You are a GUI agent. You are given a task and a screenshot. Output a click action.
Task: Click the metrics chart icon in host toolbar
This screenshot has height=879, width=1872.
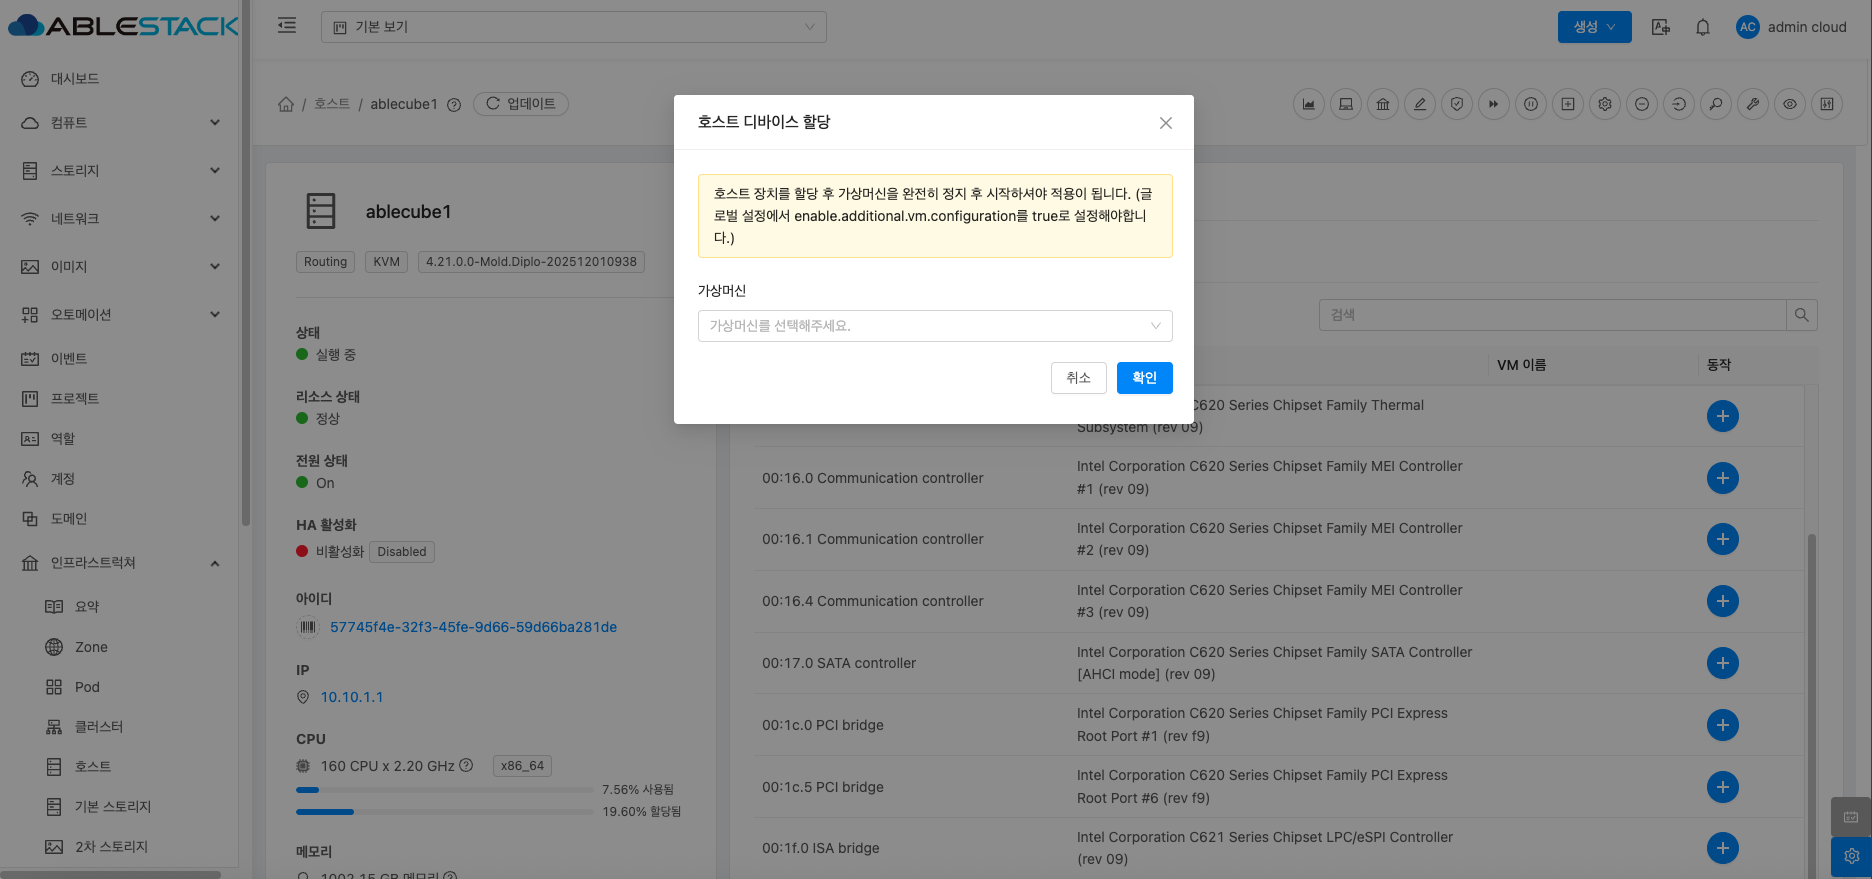pyautogui.click(x=1308, y=104)
